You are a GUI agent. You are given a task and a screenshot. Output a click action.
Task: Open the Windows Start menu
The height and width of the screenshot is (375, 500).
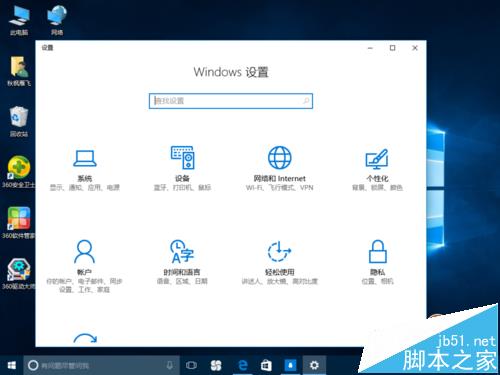coord(12,365)
